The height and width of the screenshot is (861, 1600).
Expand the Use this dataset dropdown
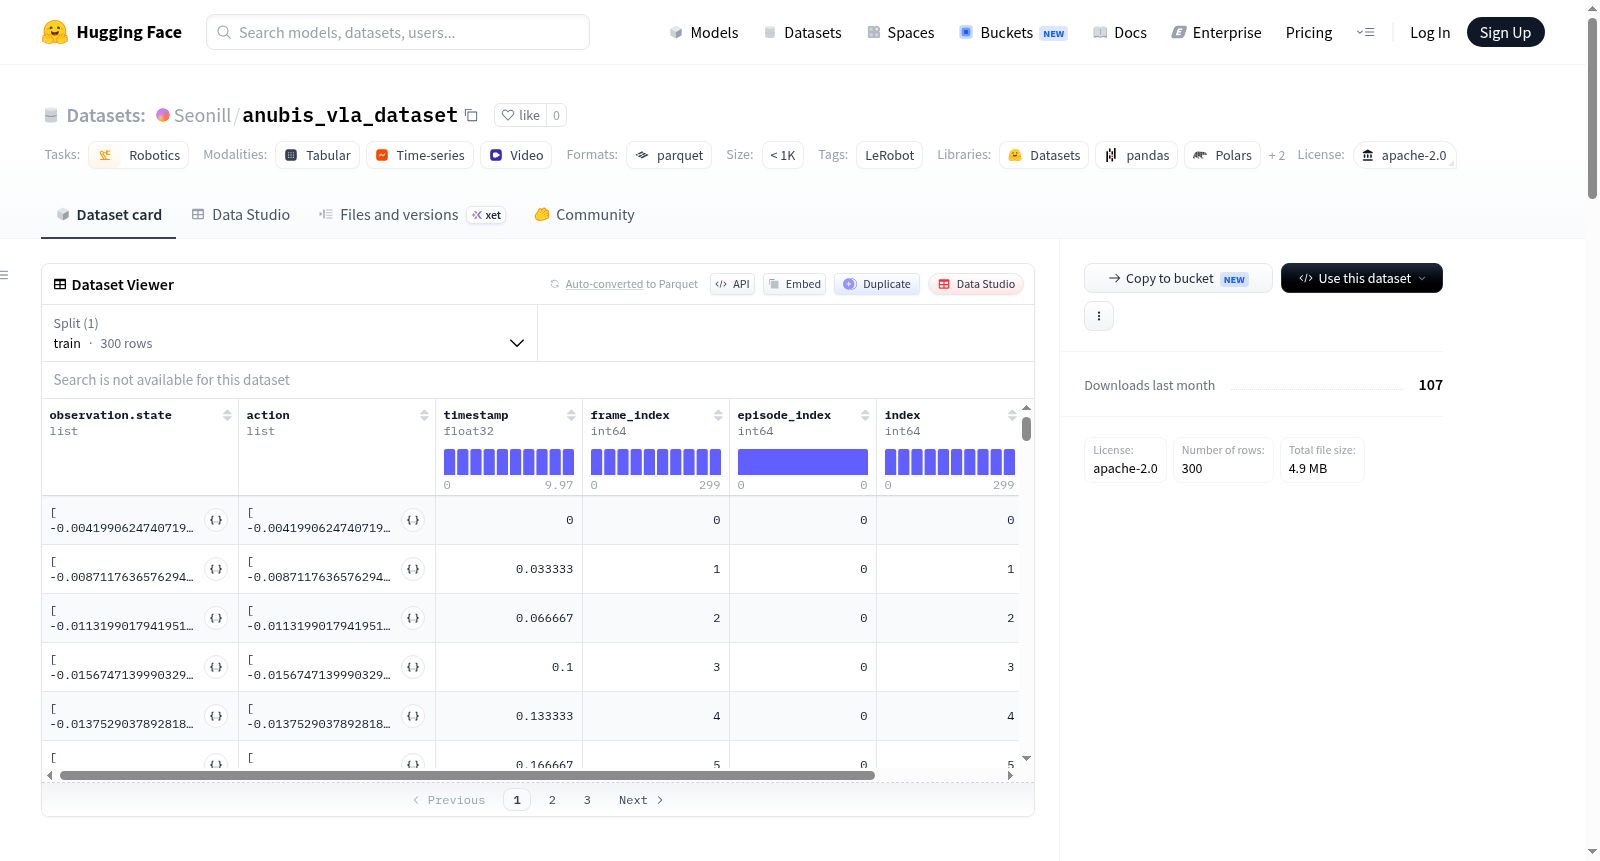[x=1361, y=278]
